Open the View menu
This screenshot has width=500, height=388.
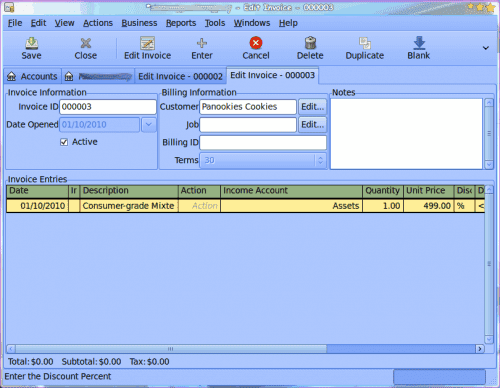[x=64, y=23]
